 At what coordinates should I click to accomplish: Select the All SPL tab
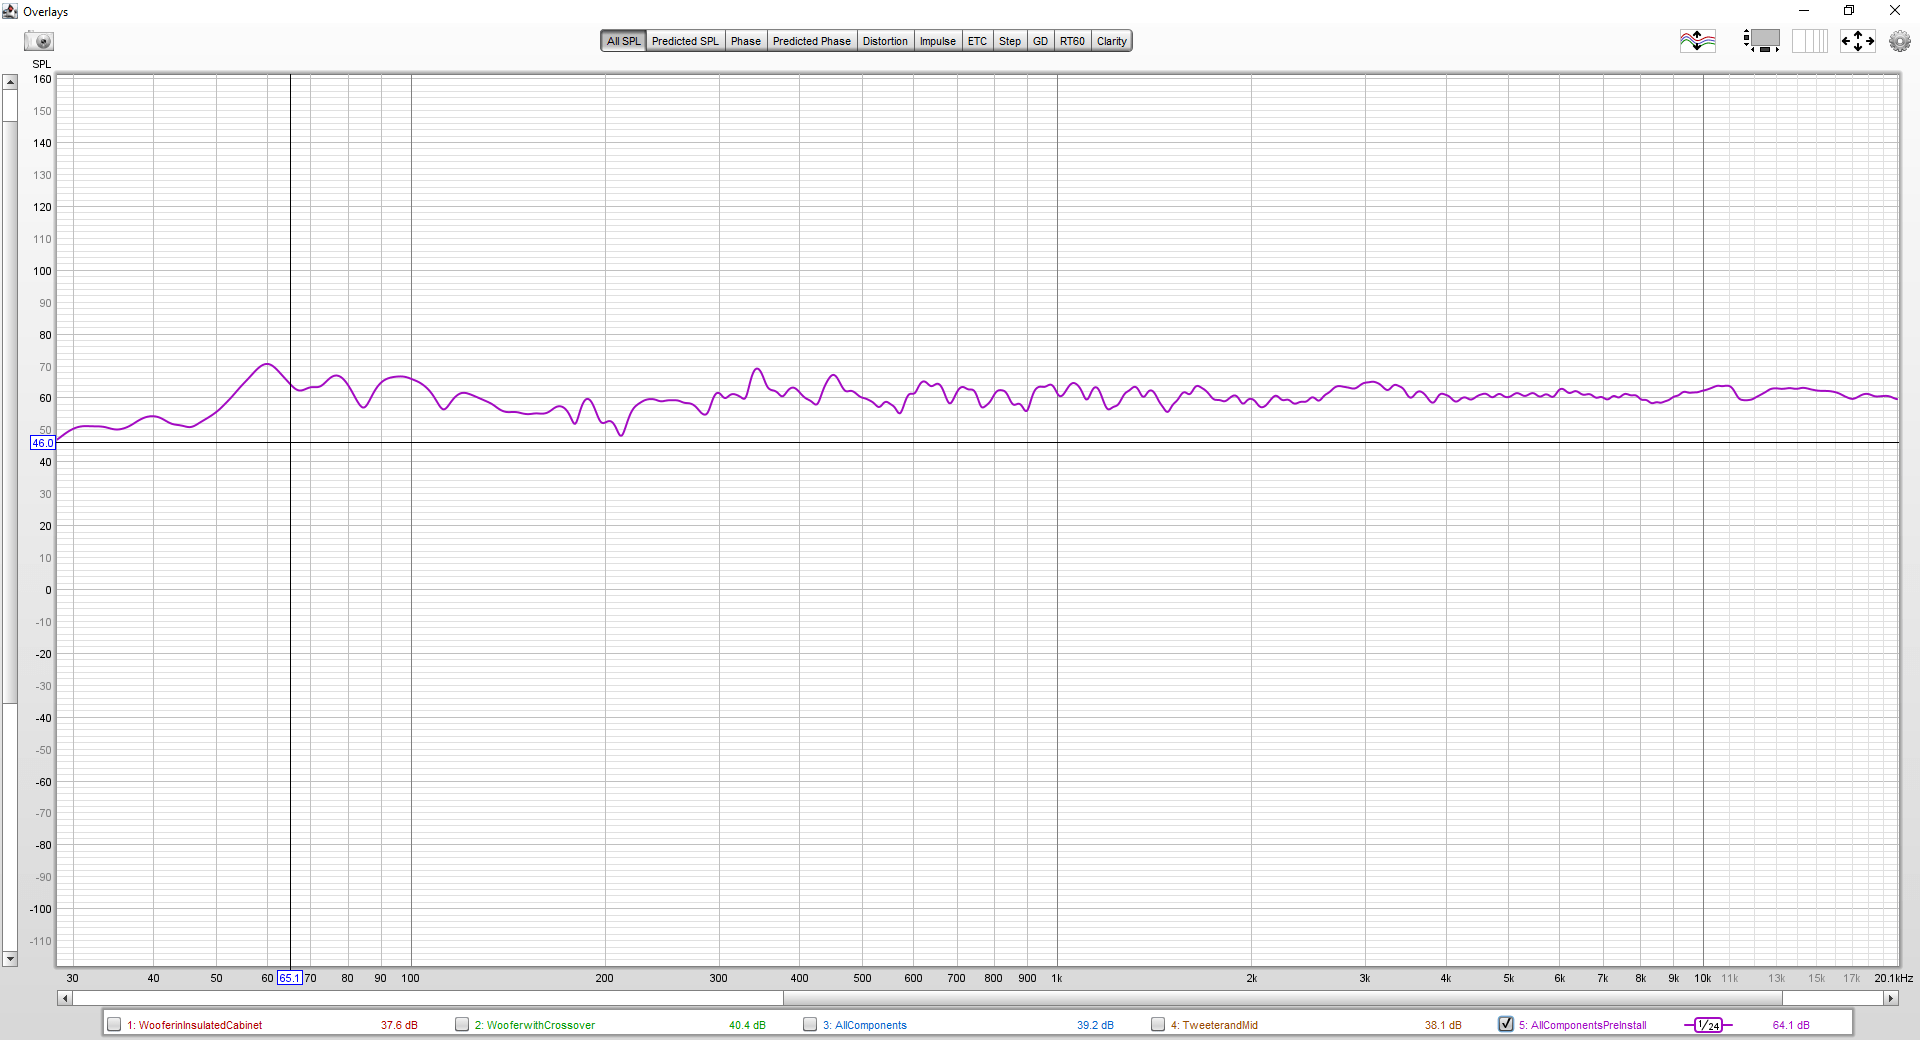point(623,41)
